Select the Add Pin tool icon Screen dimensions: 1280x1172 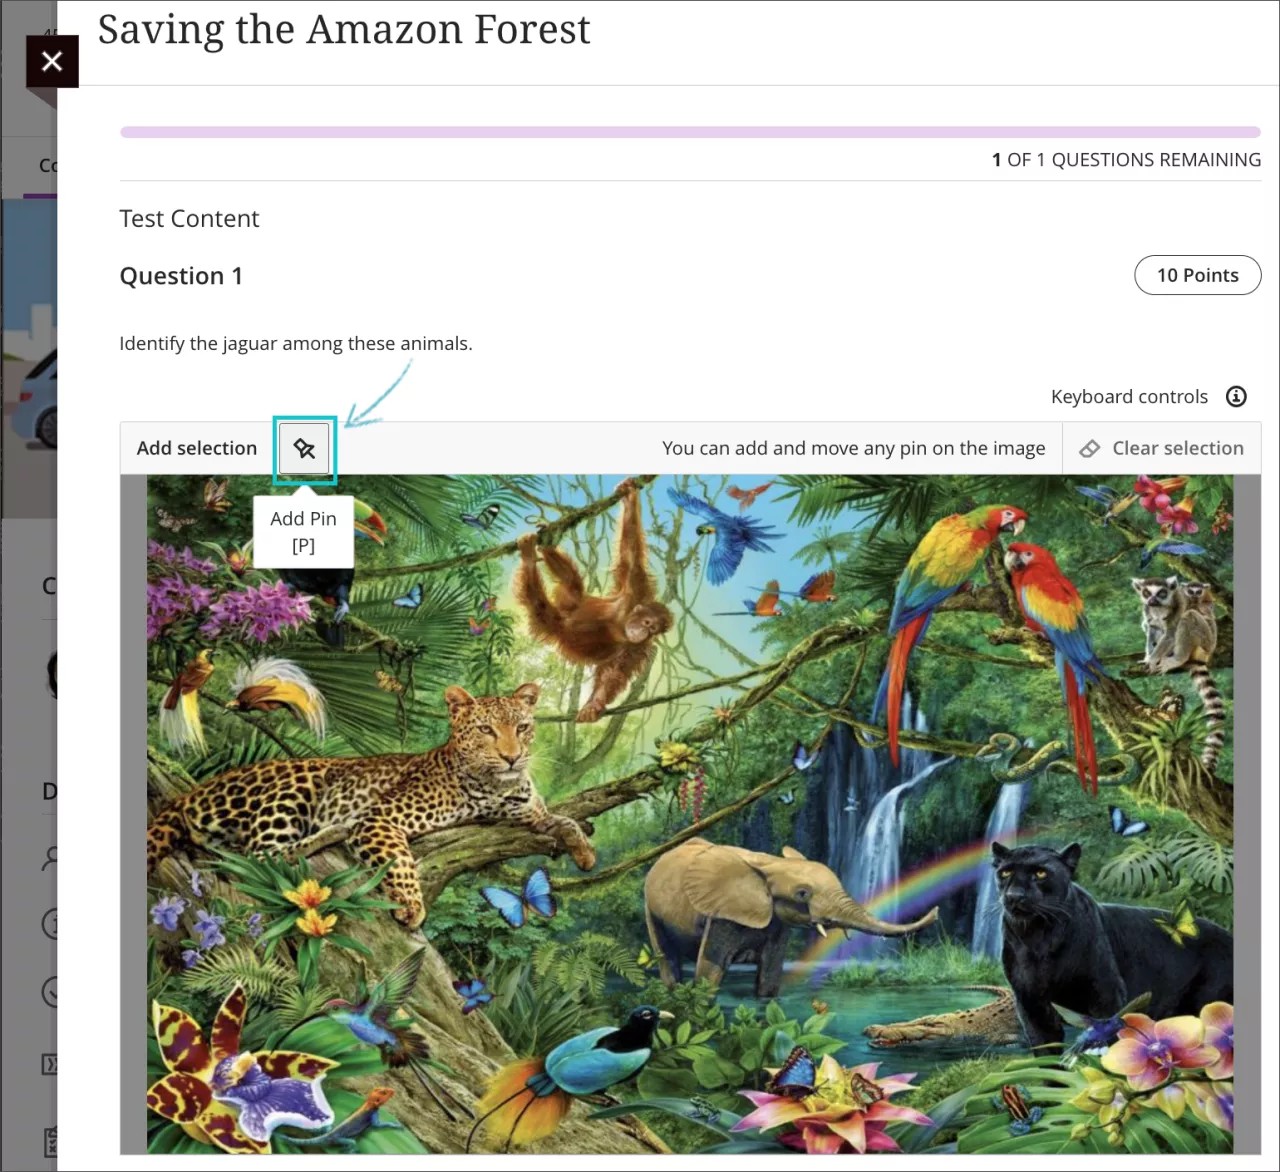click(x=304, y=449)
